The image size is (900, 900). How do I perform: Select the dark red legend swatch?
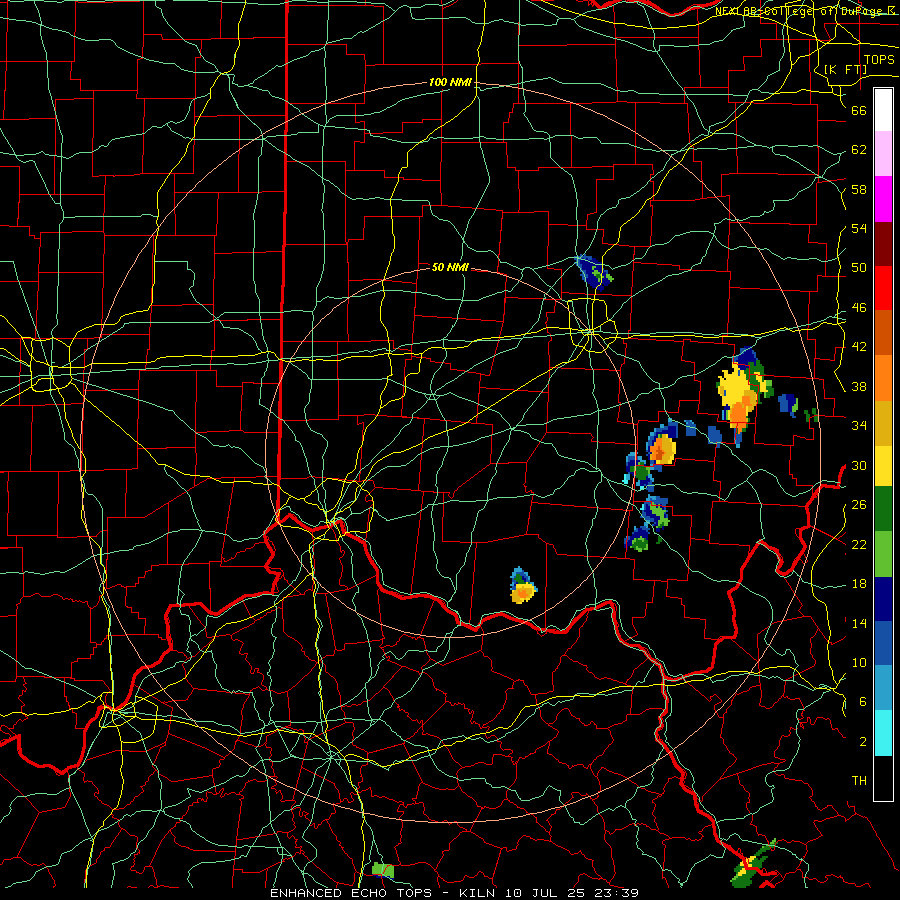[883, 243]
